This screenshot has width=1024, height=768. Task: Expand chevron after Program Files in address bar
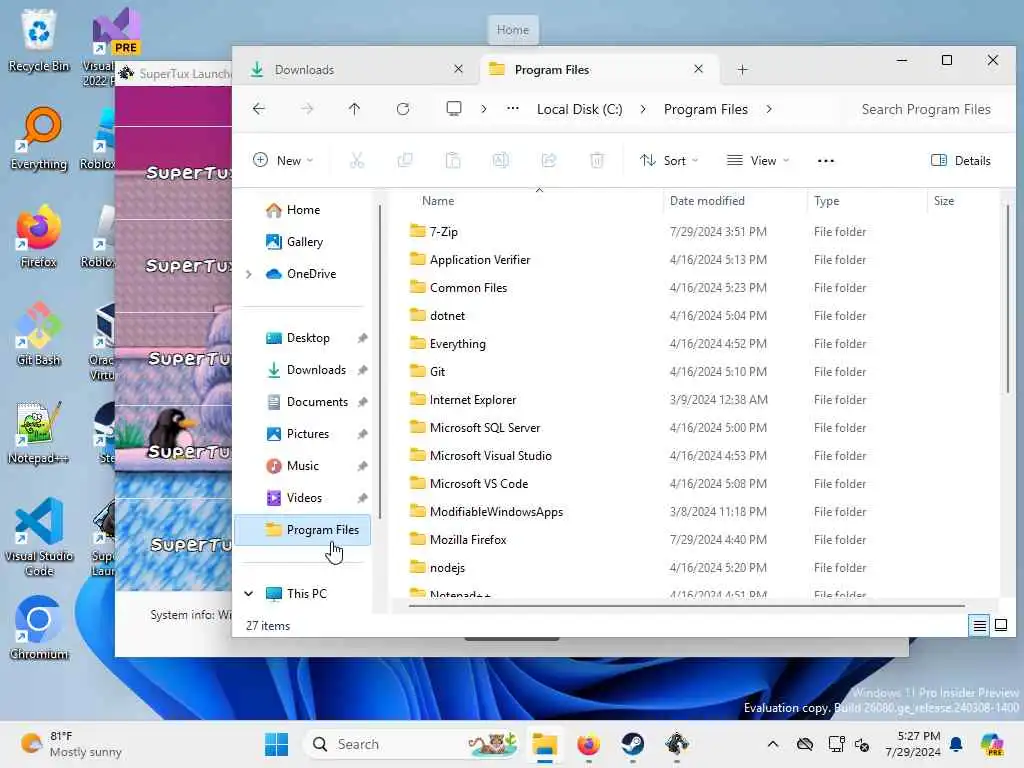pos(769,109)
